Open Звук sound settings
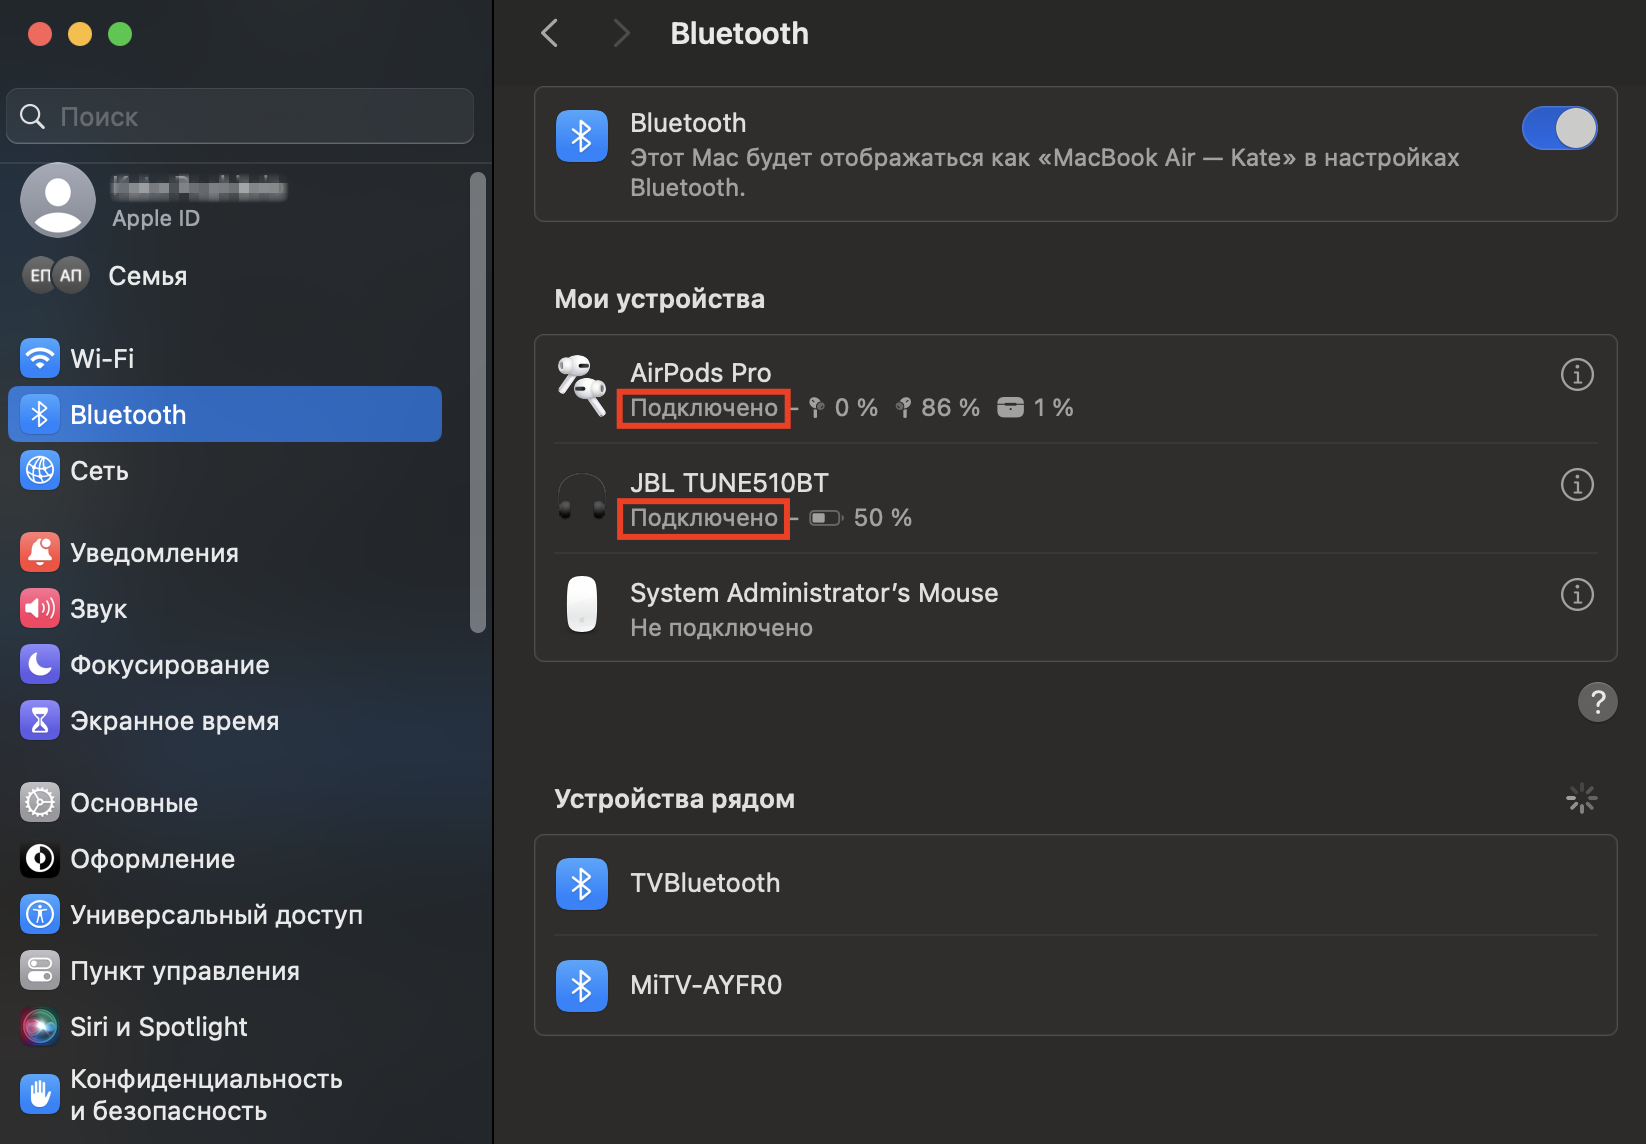This screenshot has width=1646, height=1144. click(225, 608)
